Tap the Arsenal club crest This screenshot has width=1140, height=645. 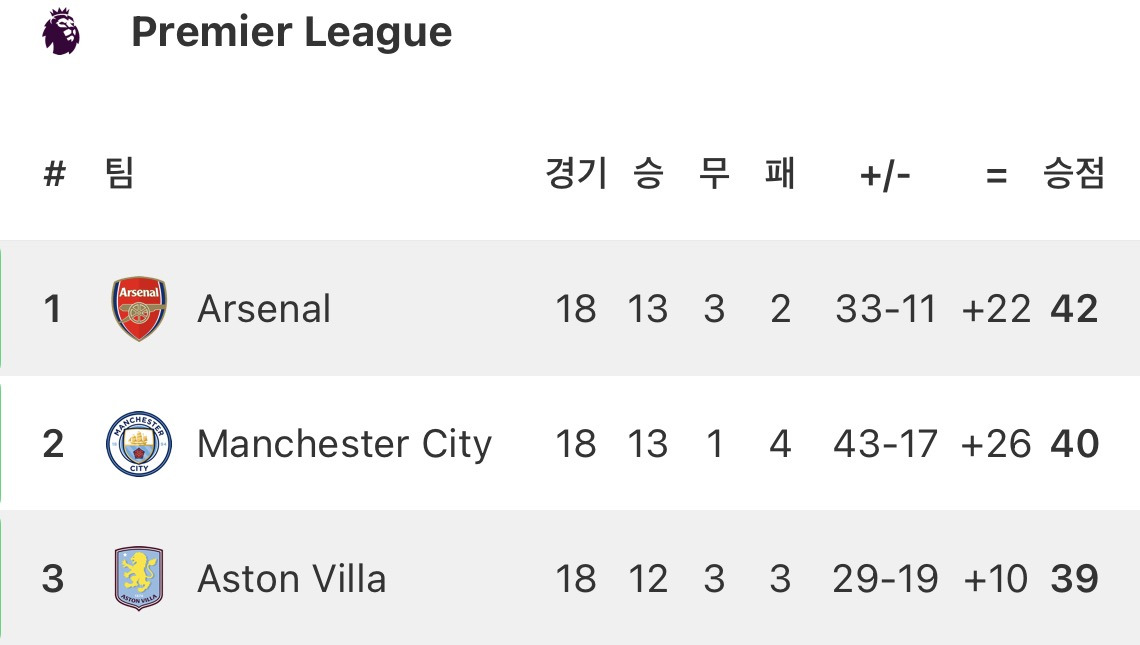click(139, 309)
